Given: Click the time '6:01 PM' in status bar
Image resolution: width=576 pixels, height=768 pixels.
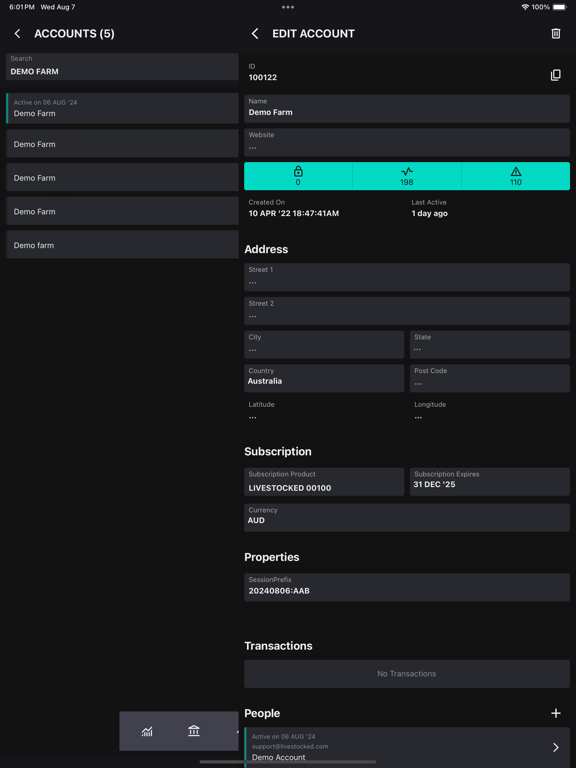Looking at the screenshot, I should coord(22,7).
